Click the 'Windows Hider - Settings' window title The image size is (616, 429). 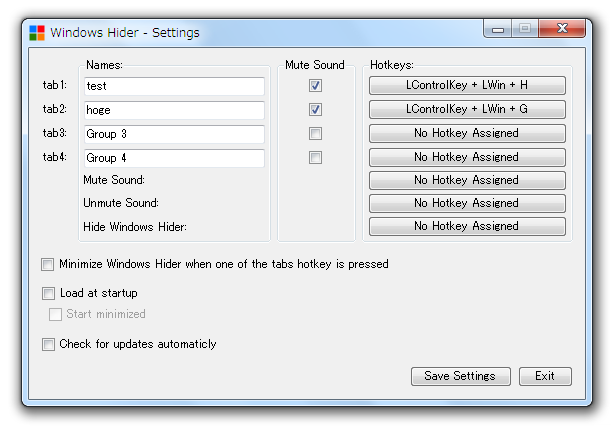[125, 33]
